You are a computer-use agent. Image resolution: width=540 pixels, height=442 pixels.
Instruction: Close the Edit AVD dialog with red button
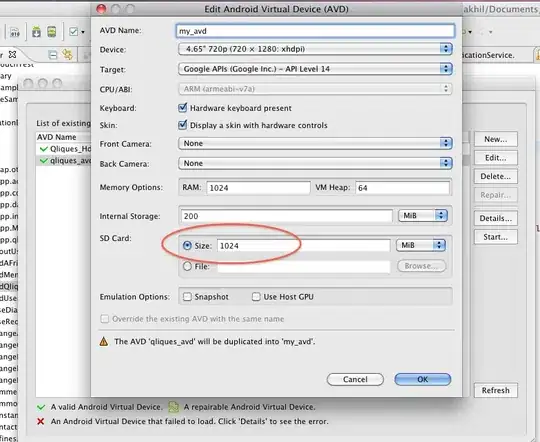pyautogui.click(x=101, y=9)
